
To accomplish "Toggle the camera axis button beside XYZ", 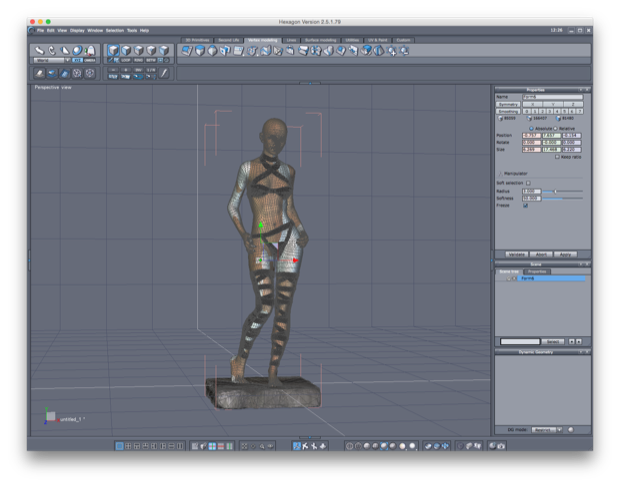I will pos(90,60).
